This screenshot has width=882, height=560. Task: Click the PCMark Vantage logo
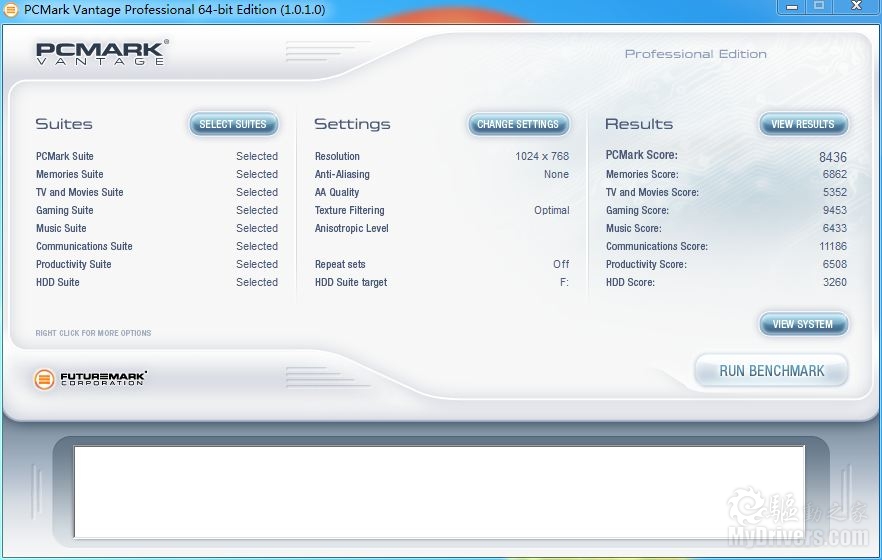pos(102,53)
